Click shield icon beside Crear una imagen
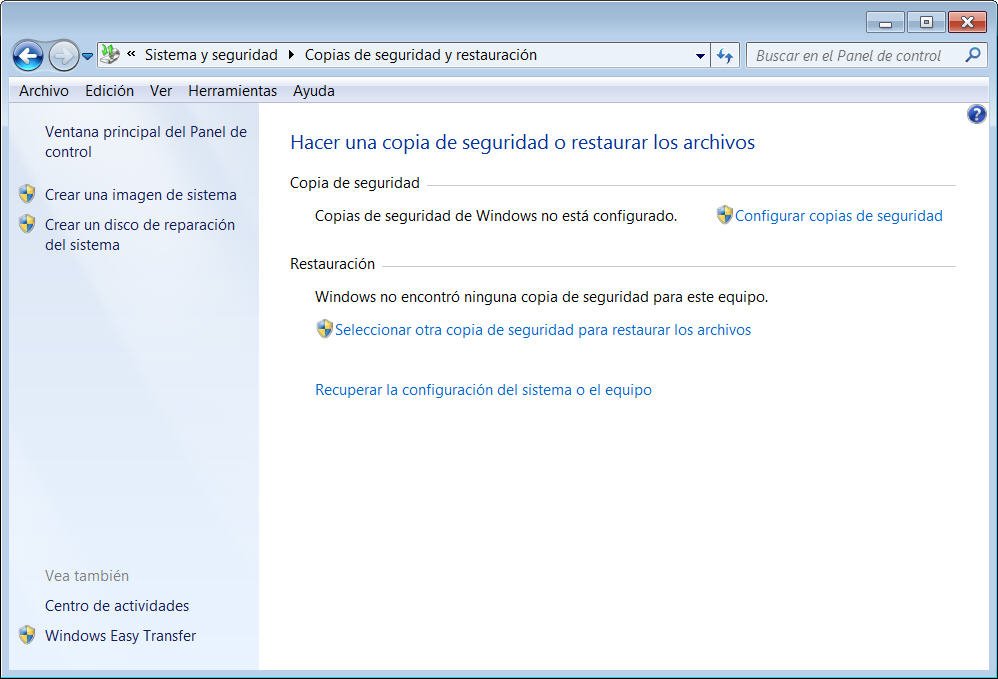This screenshot has height=679, width=998. coord(27,193)
